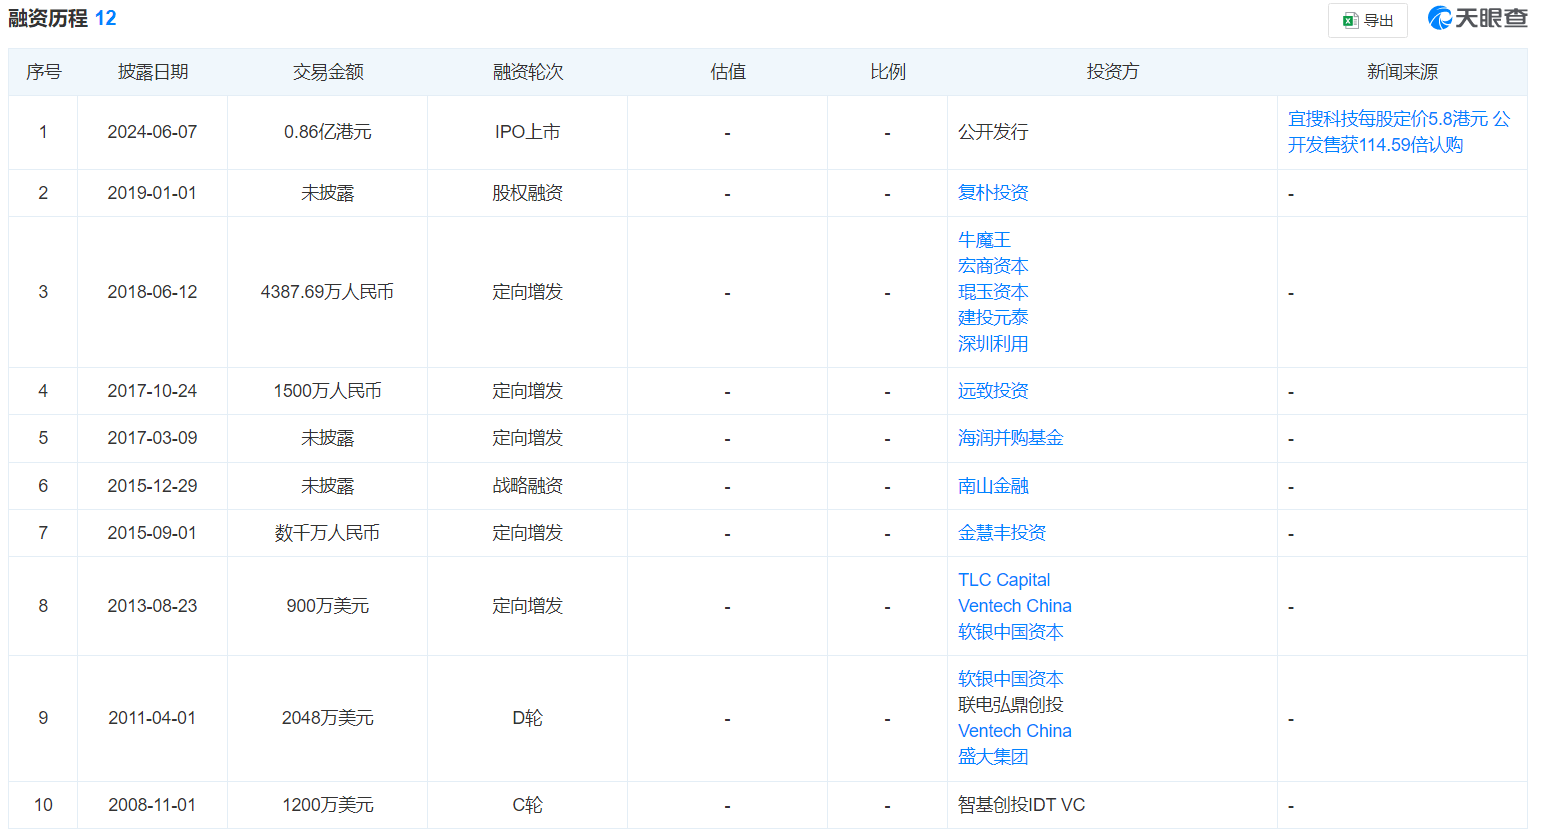The image size is (1545, 839).
Task: Click the date 2017-10-24
Action: [152, 391]
